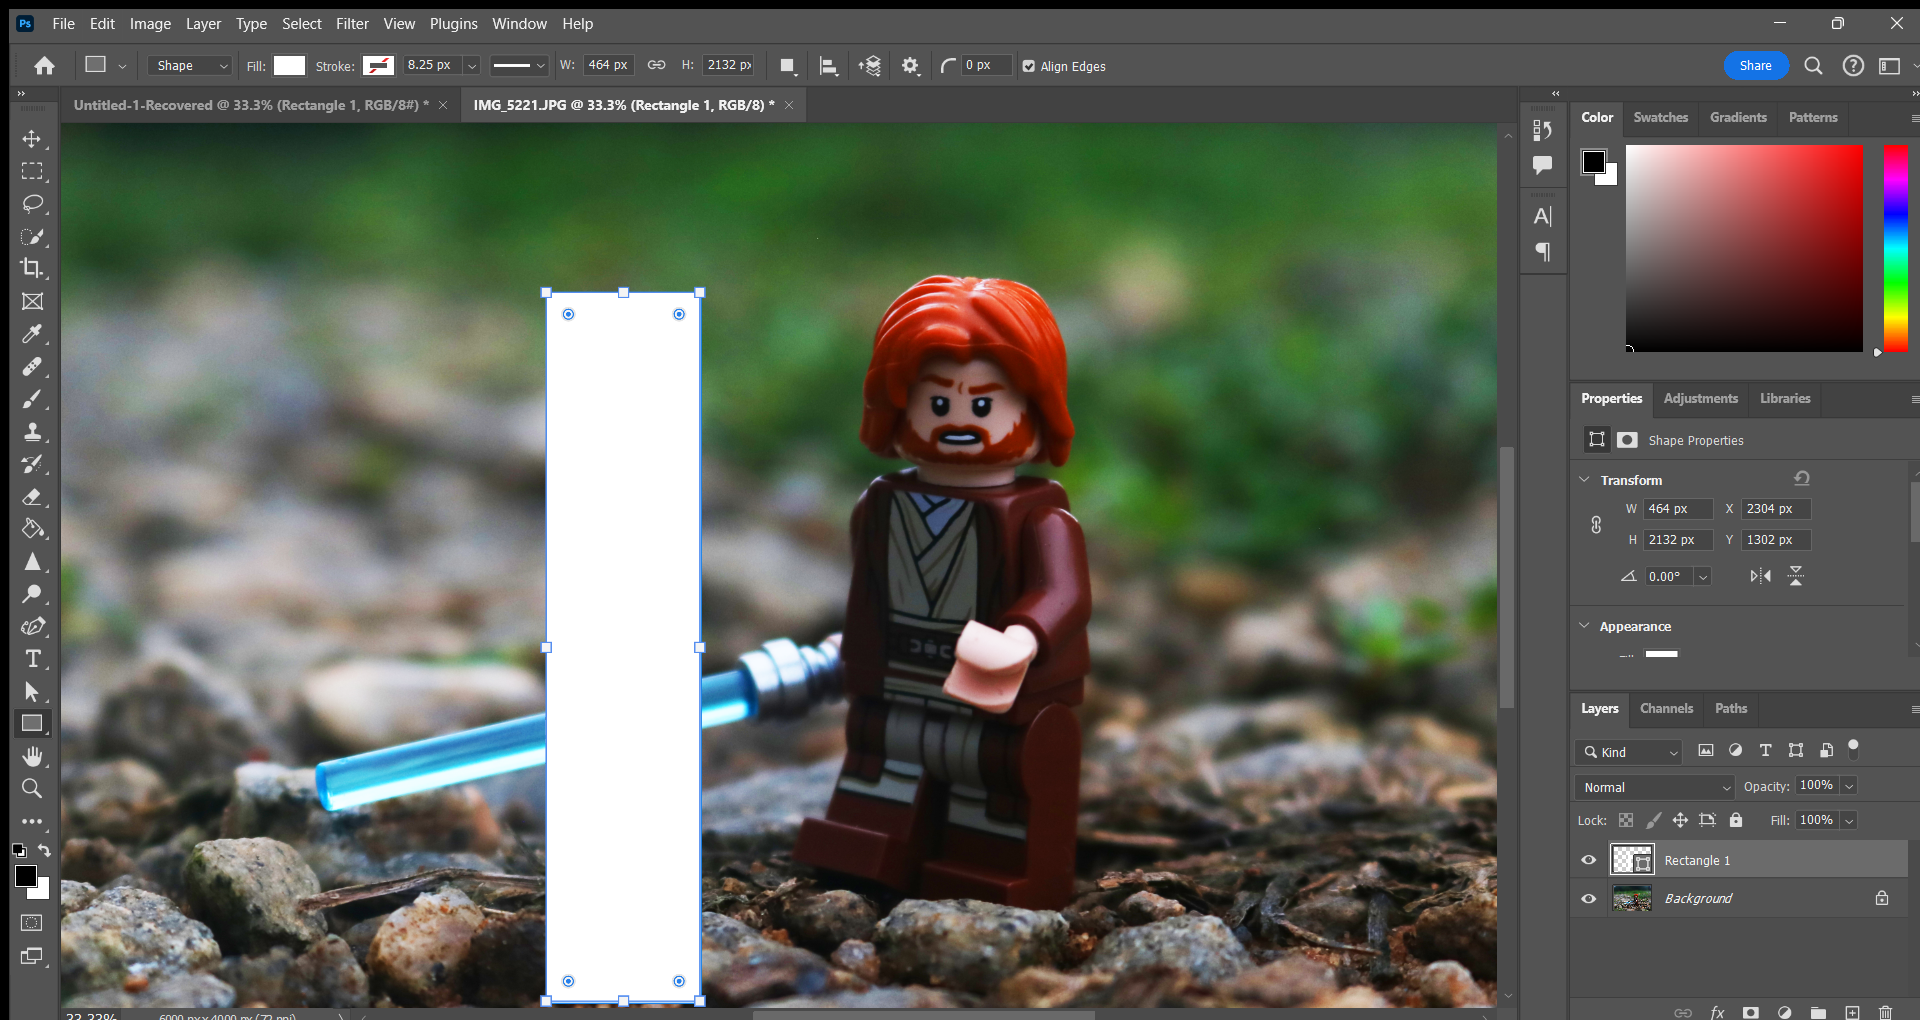
Task: Select the Dodge tool
Action: (32, 594)
